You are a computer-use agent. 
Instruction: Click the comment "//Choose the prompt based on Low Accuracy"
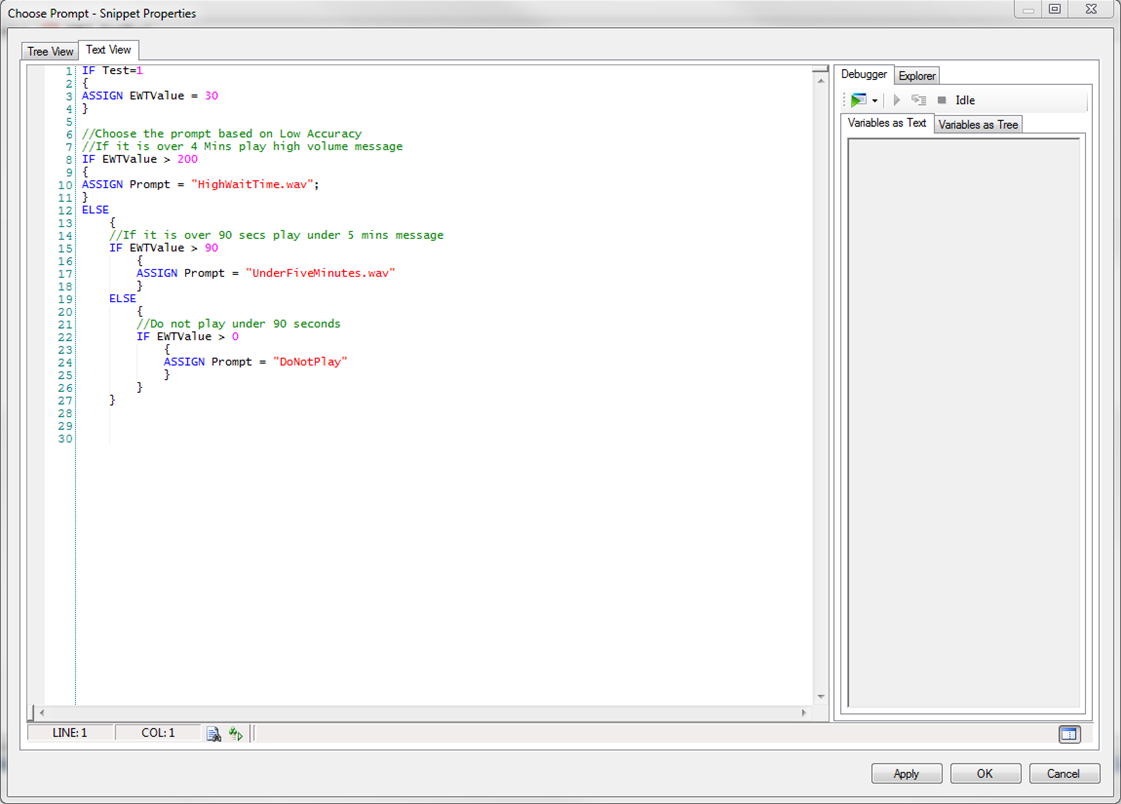coord(222,134)
